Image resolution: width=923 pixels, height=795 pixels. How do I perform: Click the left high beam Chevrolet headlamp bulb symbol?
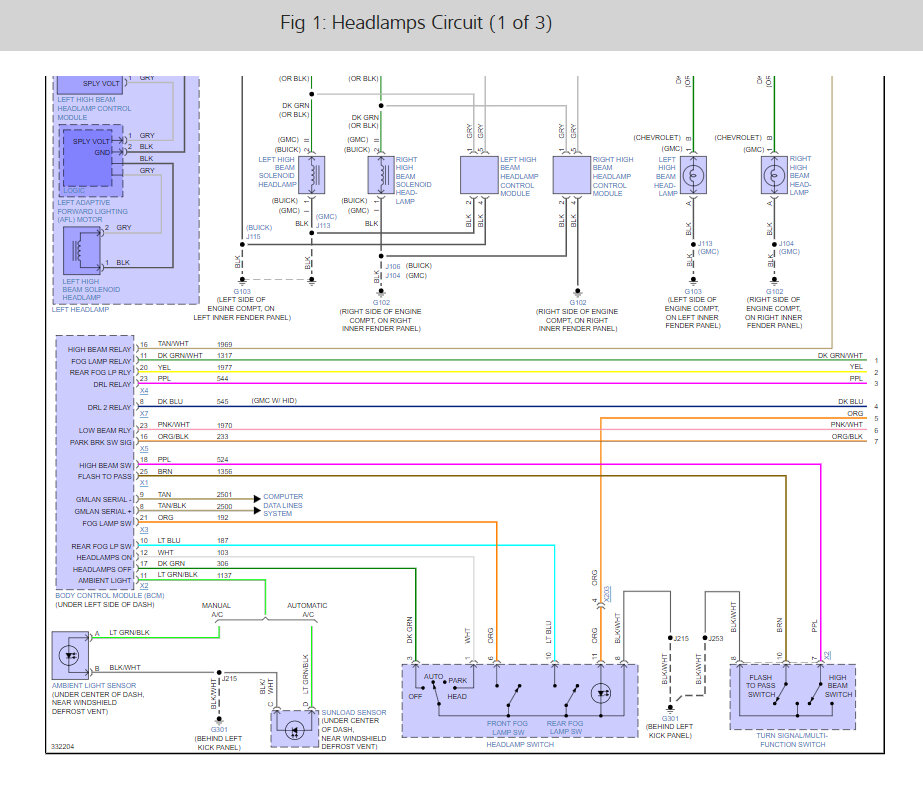click(x=693, y=175)
